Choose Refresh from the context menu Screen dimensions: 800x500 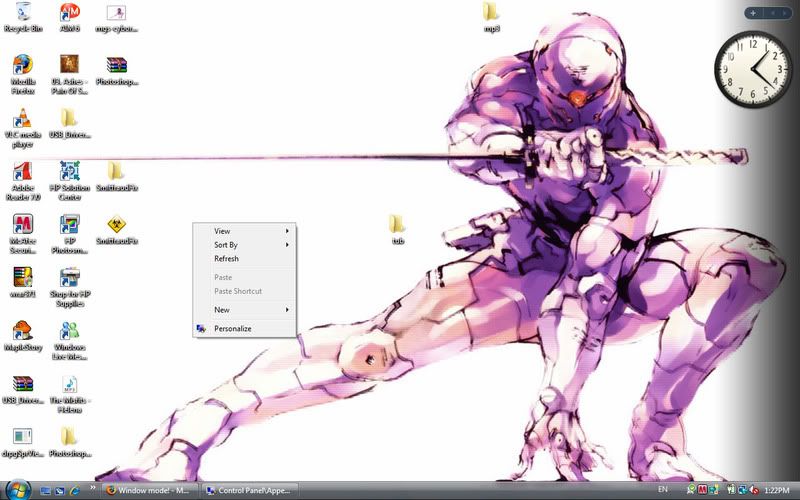(x=226, y=259)
